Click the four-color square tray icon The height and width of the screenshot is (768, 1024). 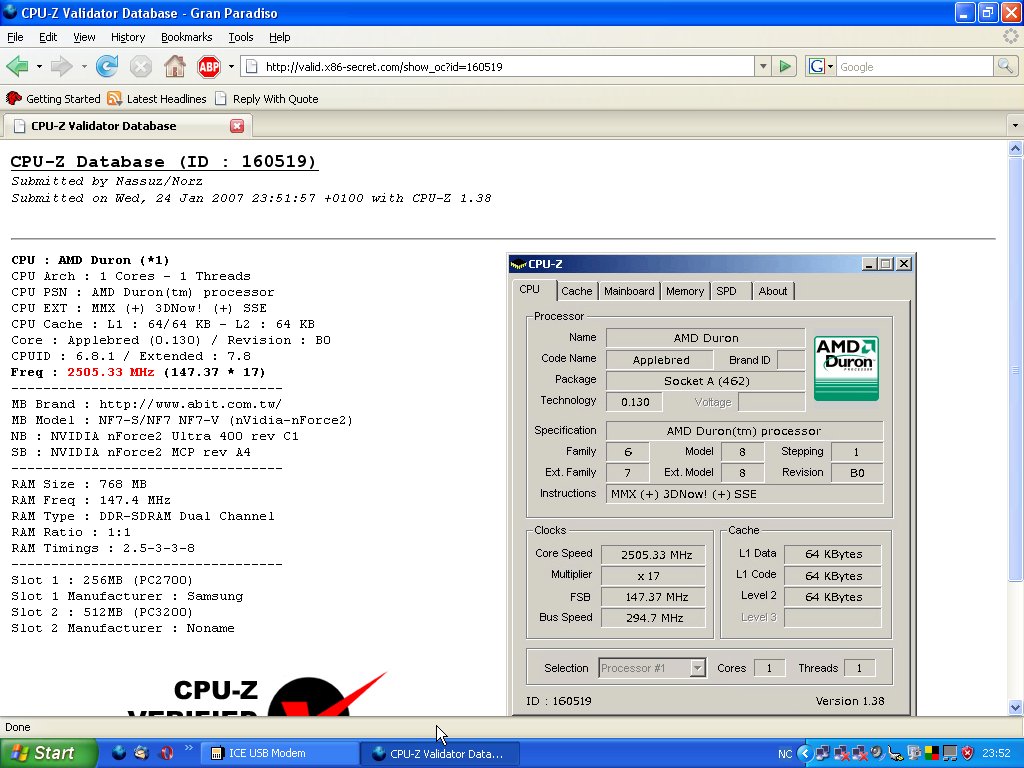point(932,753)
